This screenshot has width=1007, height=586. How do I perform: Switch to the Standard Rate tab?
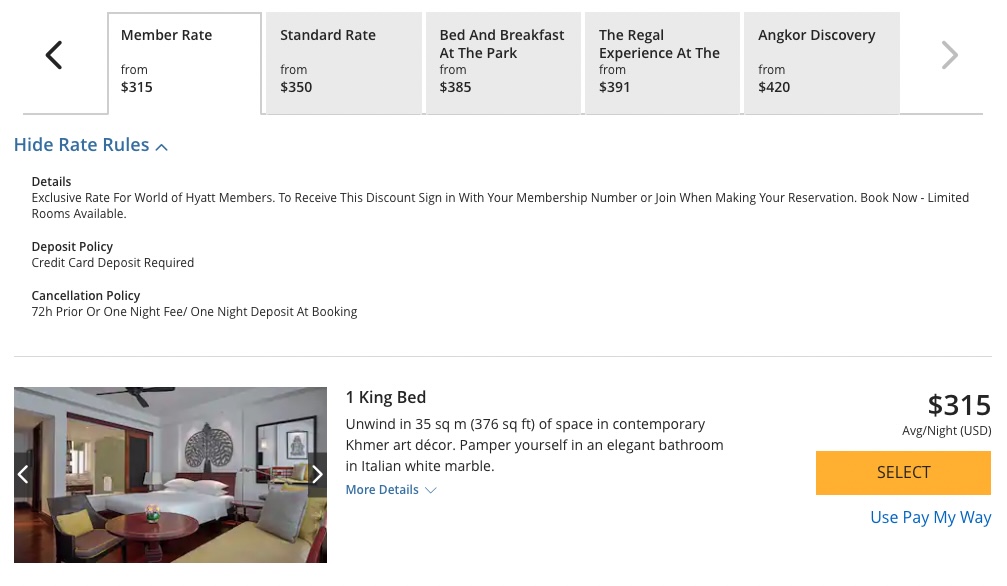[x=343, y=62]
